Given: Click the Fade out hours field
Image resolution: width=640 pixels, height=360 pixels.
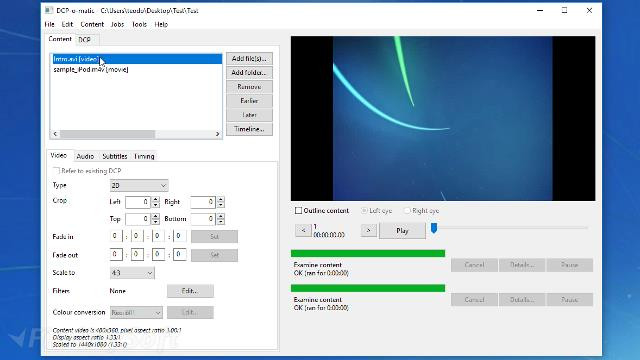Looking at the screenshot, I should (116, 255).
